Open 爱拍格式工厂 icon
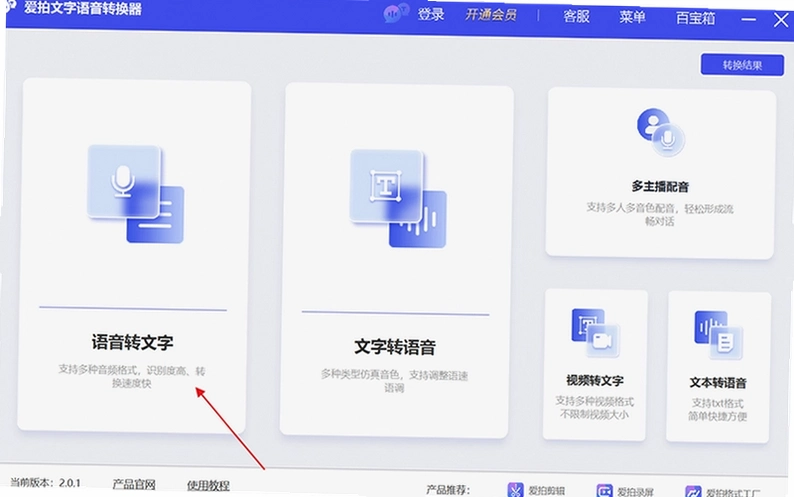Viewport: 794px width, 497px height. pos(693,491)
